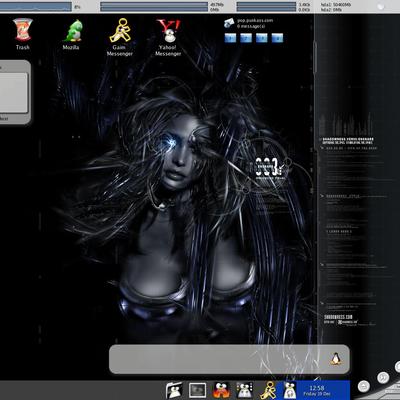
Task: Click the Tux penguin icon in gray bar
Action: pos(336,359)
